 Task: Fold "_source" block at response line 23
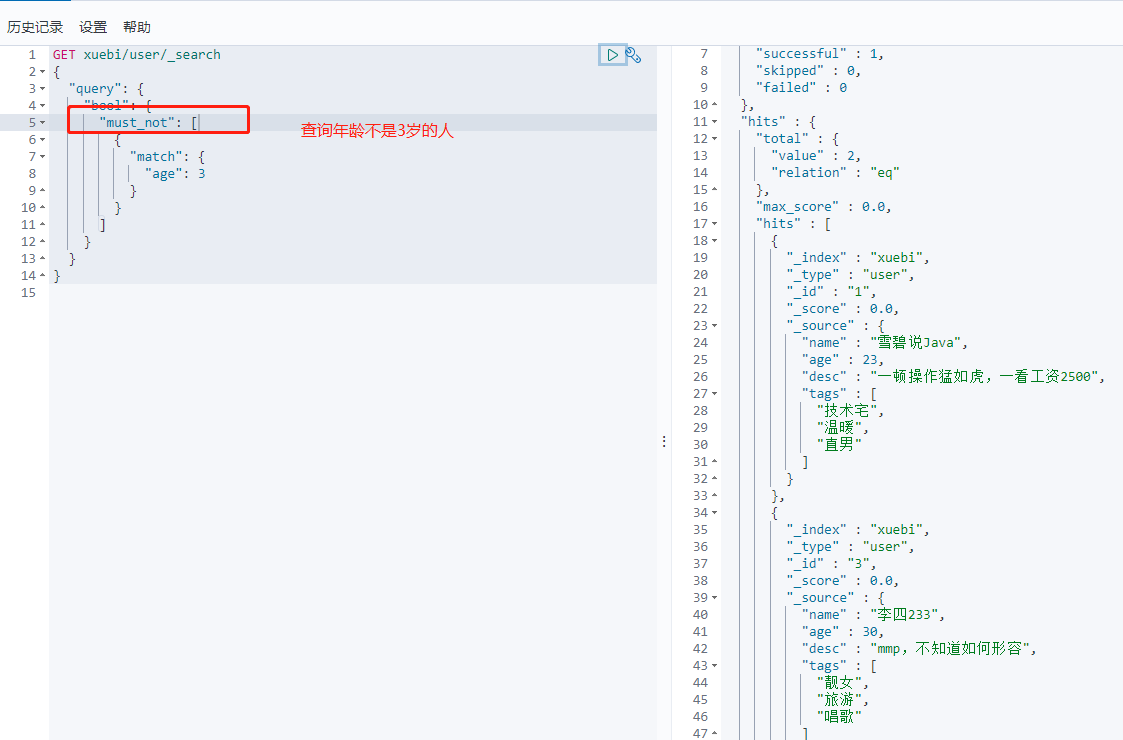tap(715, 326)
